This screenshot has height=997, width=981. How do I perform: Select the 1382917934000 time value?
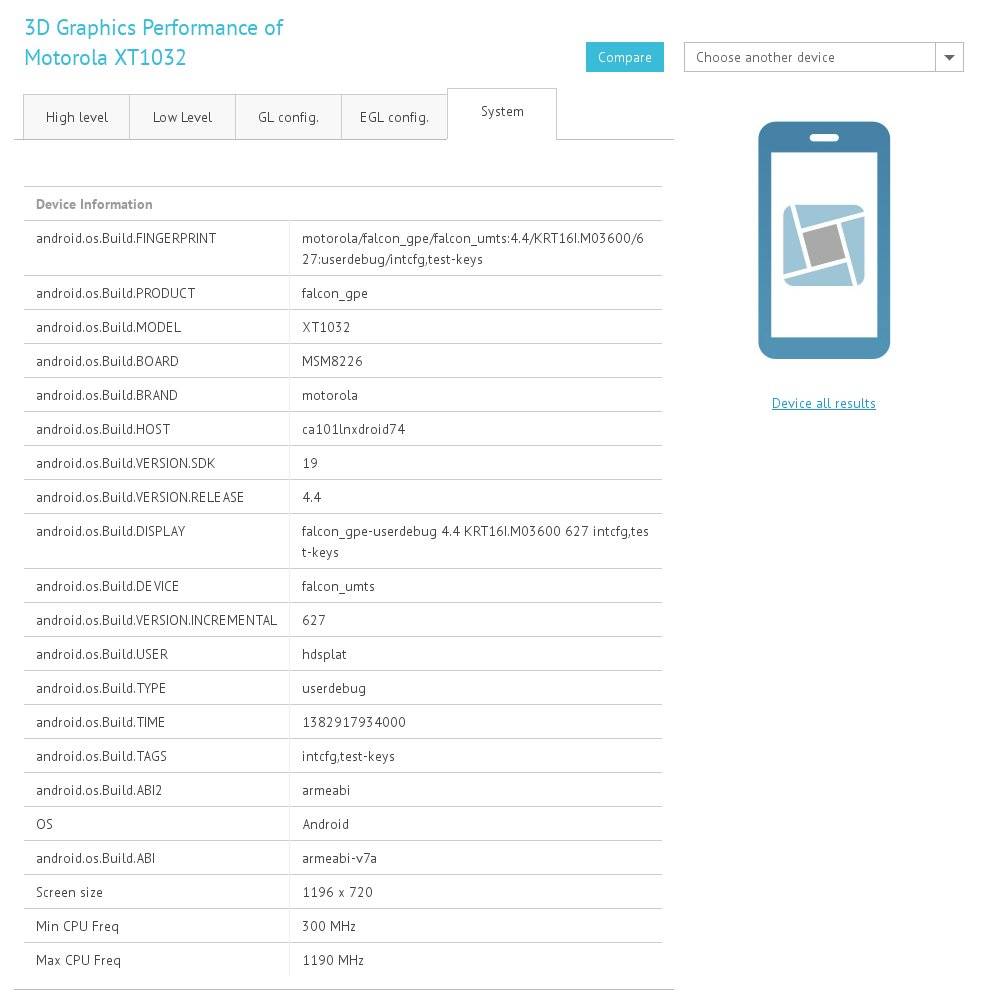353,722
